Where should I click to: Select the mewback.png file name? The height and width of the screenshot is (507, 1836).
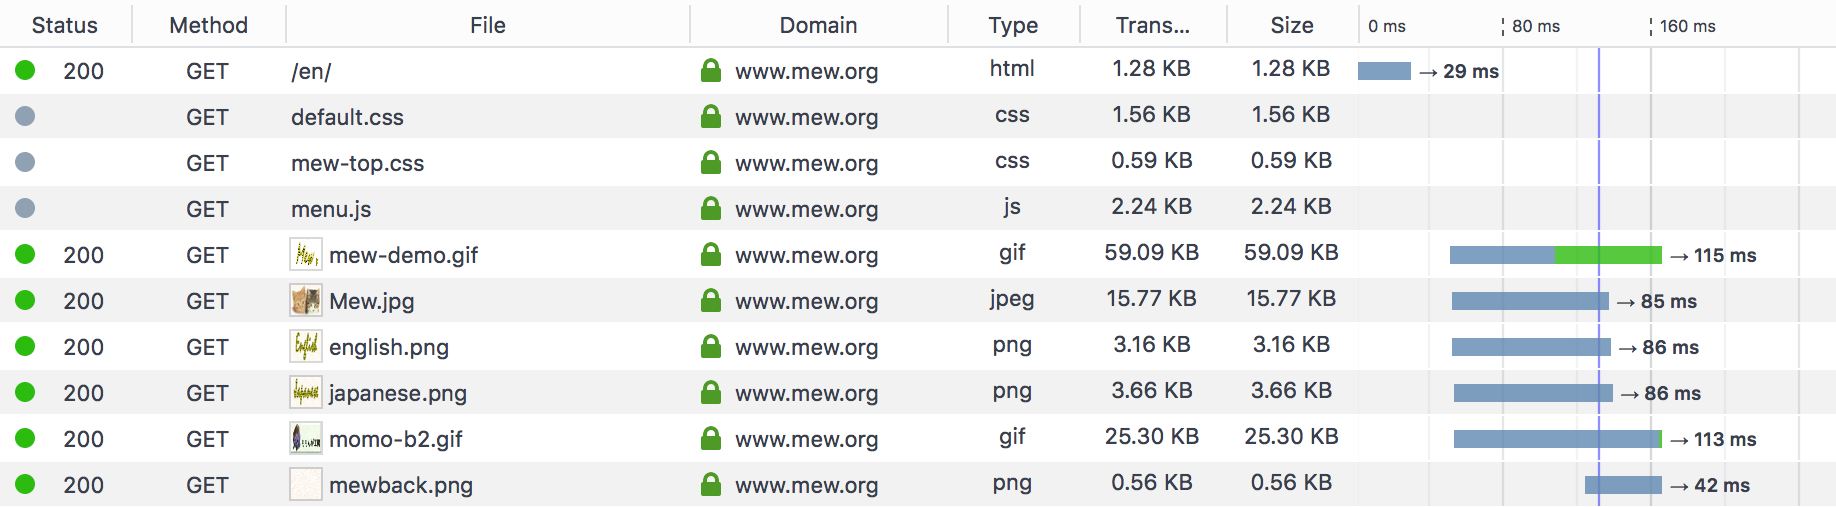401,485
